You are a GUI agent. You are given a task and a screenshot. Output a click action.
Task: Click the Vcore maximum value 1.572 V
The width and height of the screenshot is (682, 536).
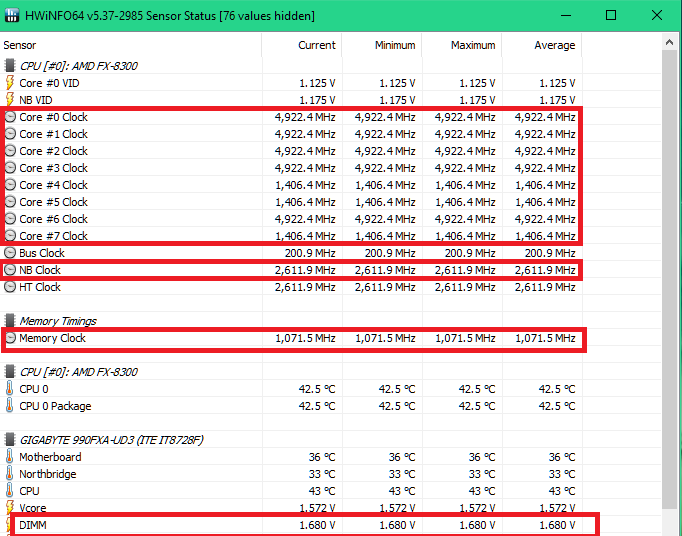pos(477,508)
